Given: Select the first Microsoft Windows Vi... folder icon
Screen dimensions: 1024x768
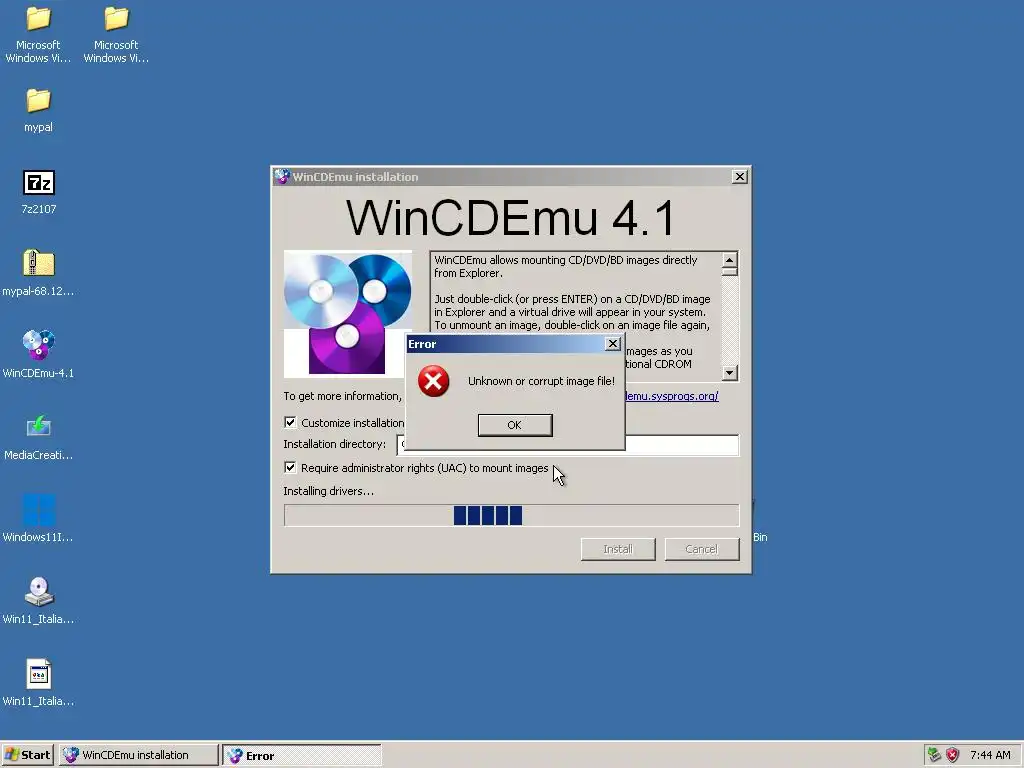Looking at the screenshot, I should coord(38,34).
